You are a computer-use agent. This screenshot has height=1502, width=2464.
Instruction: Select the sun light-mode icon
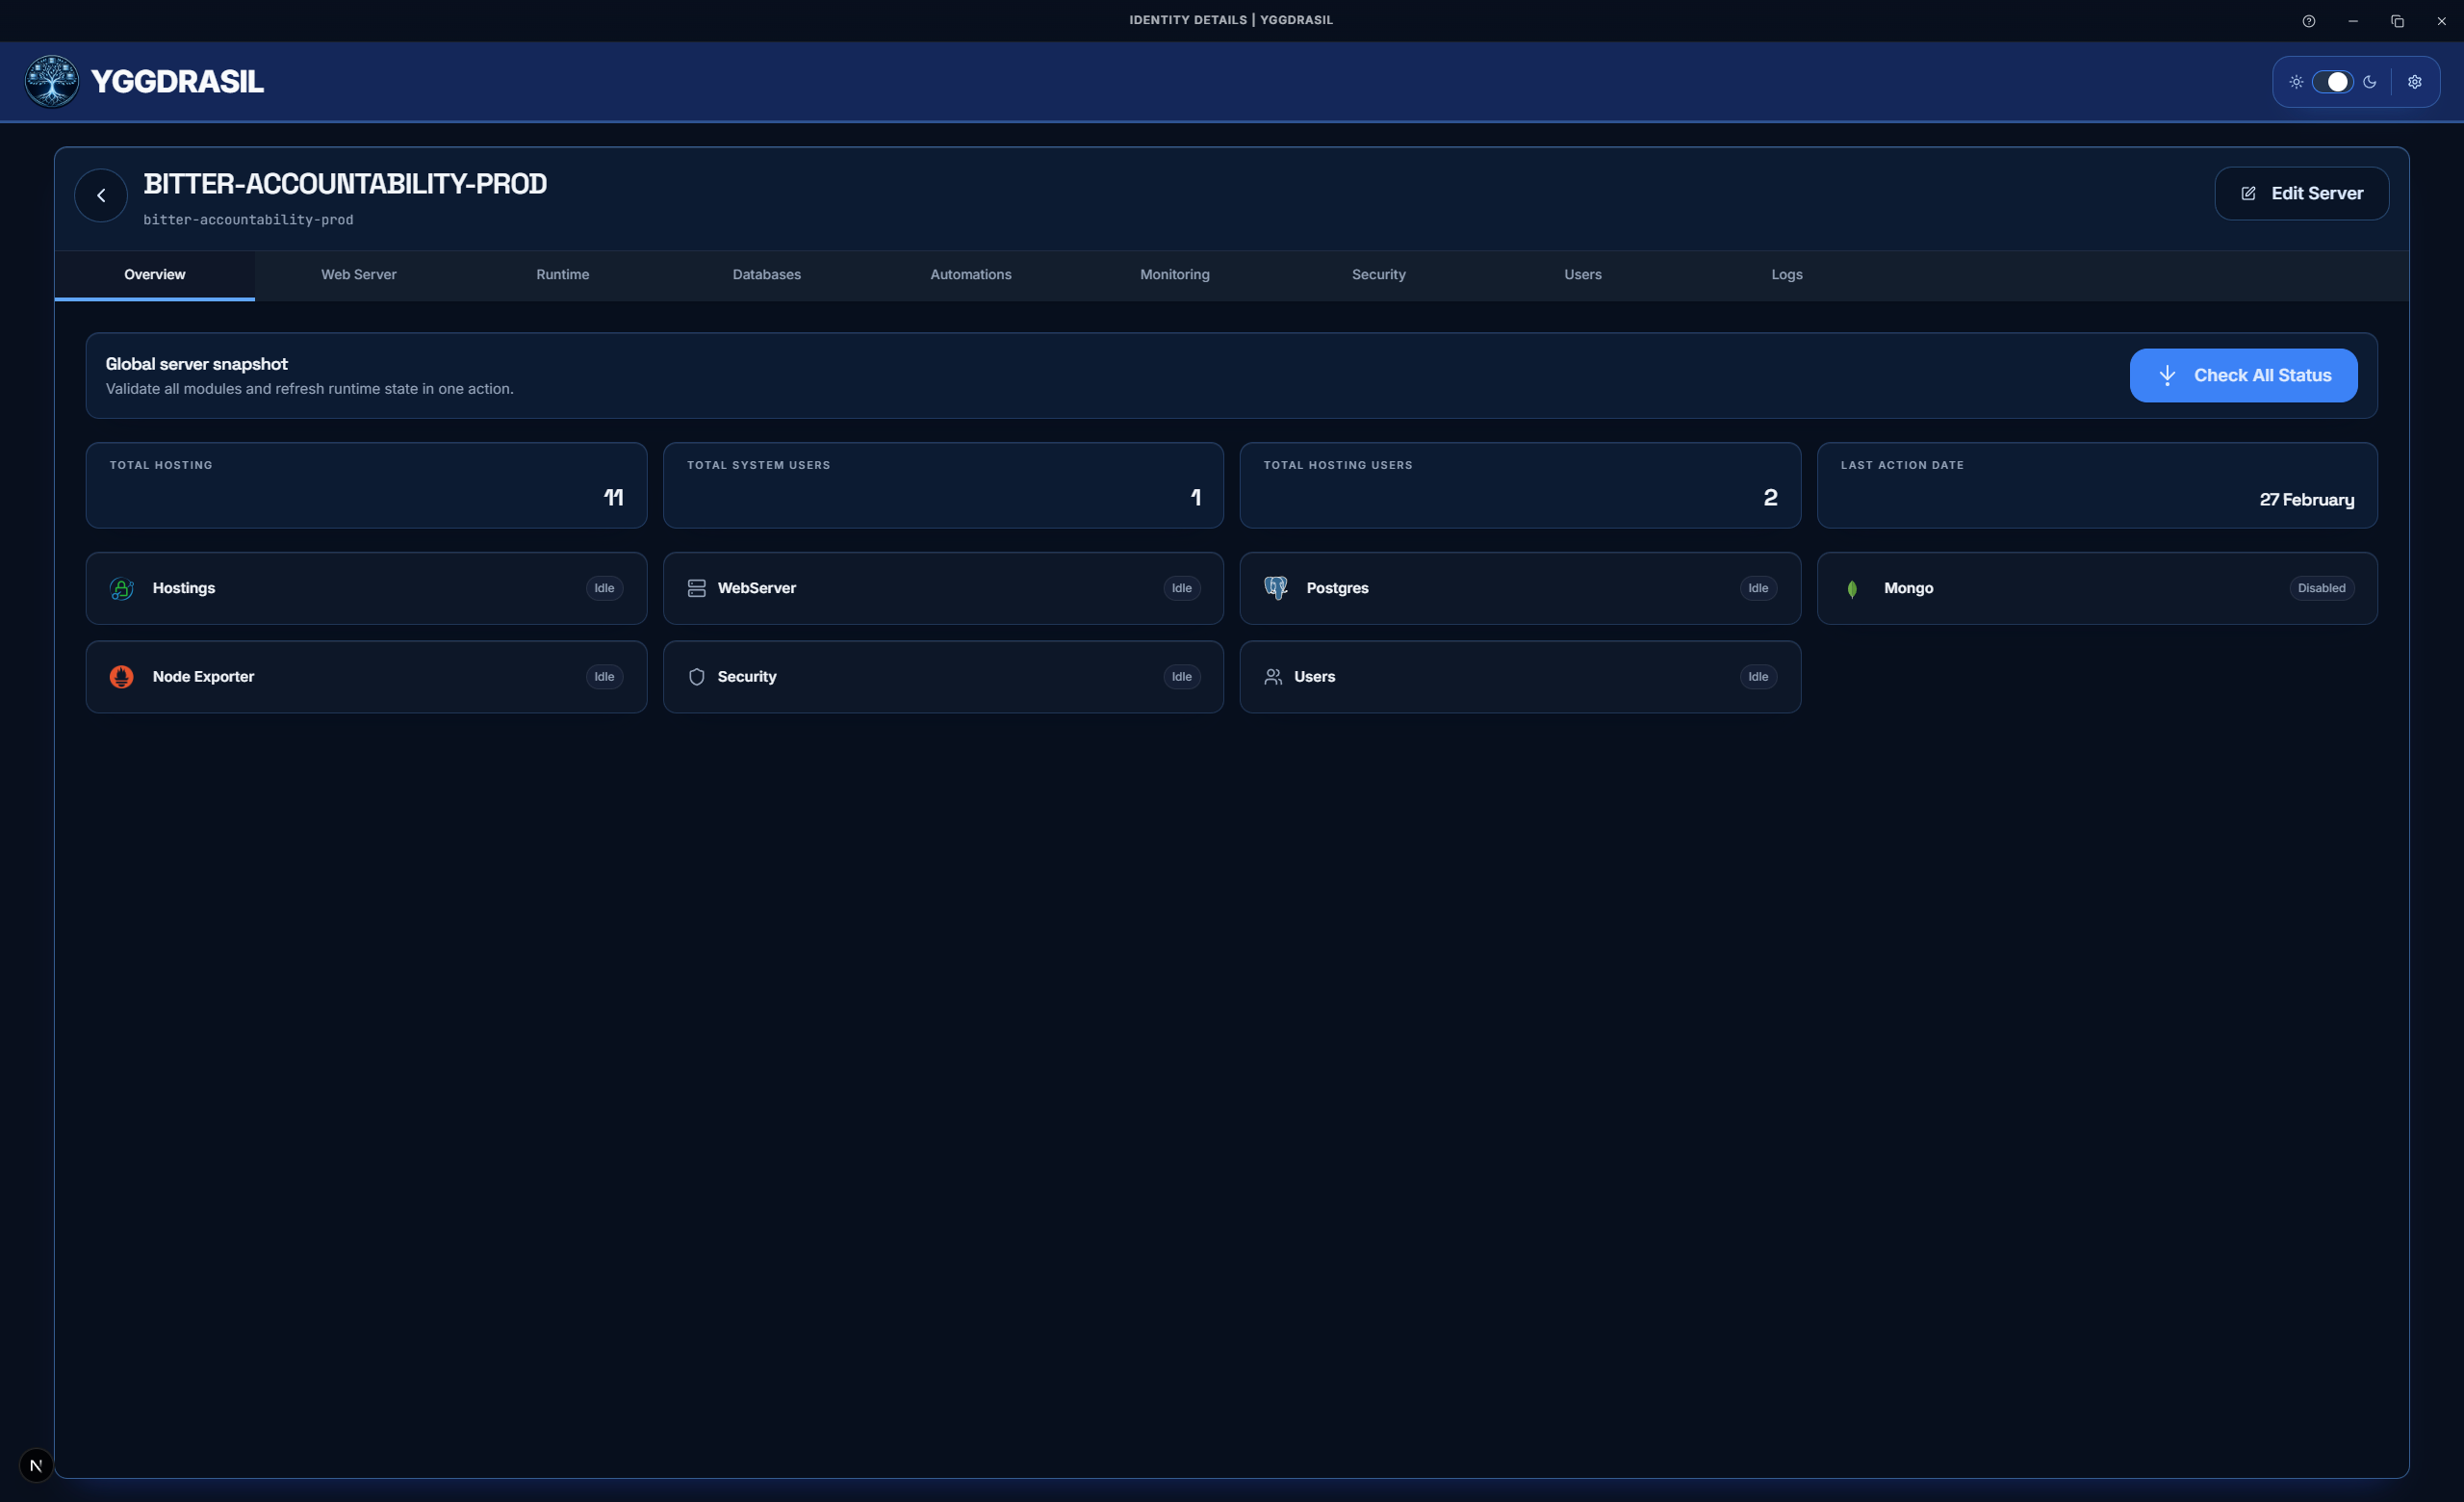pos(2297,81)
